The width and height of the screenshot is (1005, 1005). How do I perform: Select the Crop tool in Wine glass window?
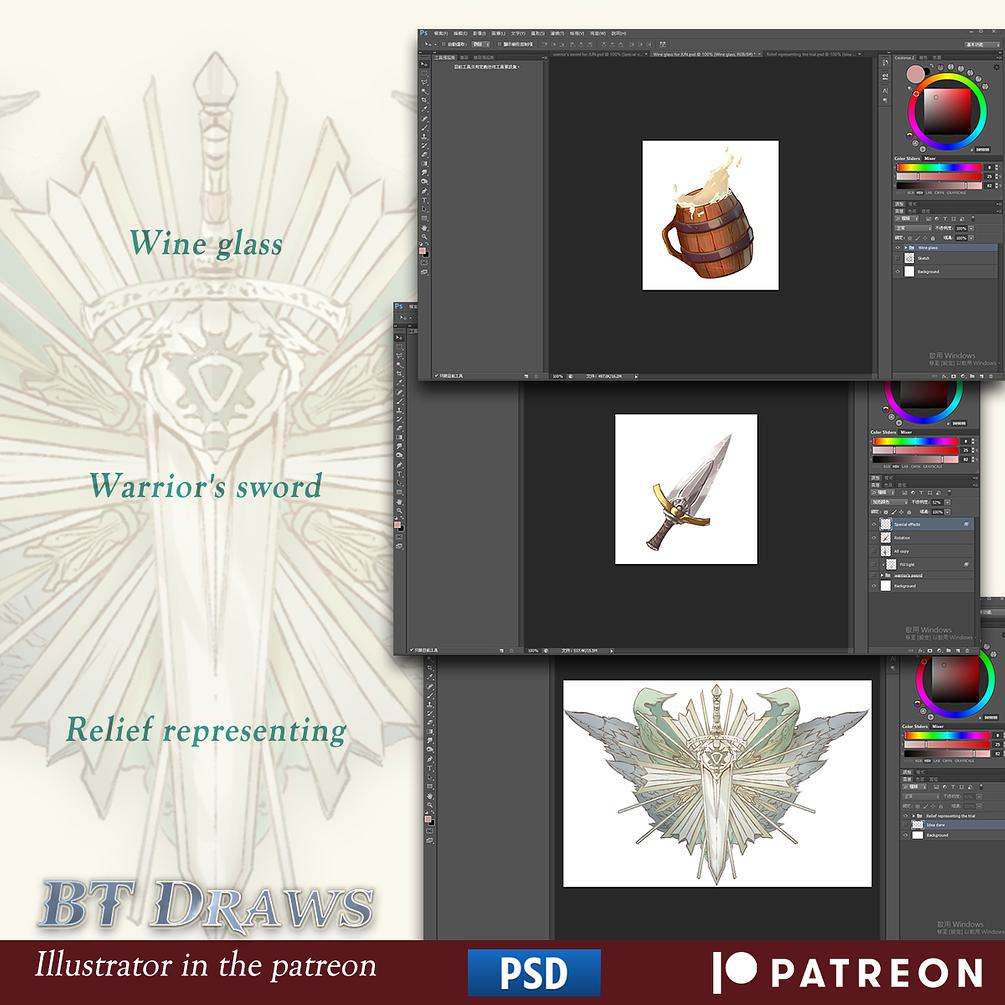(x=424, y=99)
